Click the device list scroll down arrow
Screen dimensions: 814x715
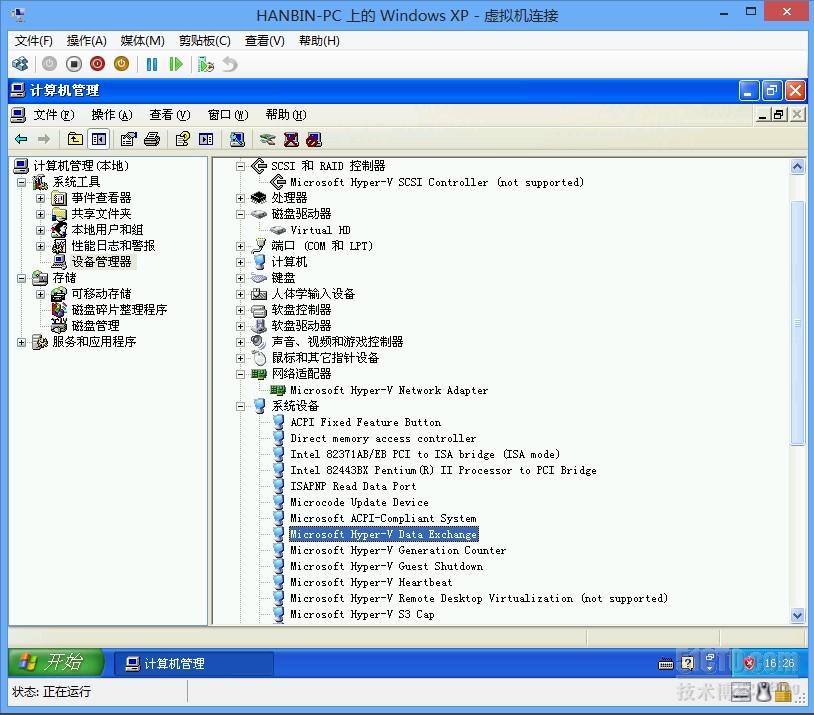pos(797,616)
